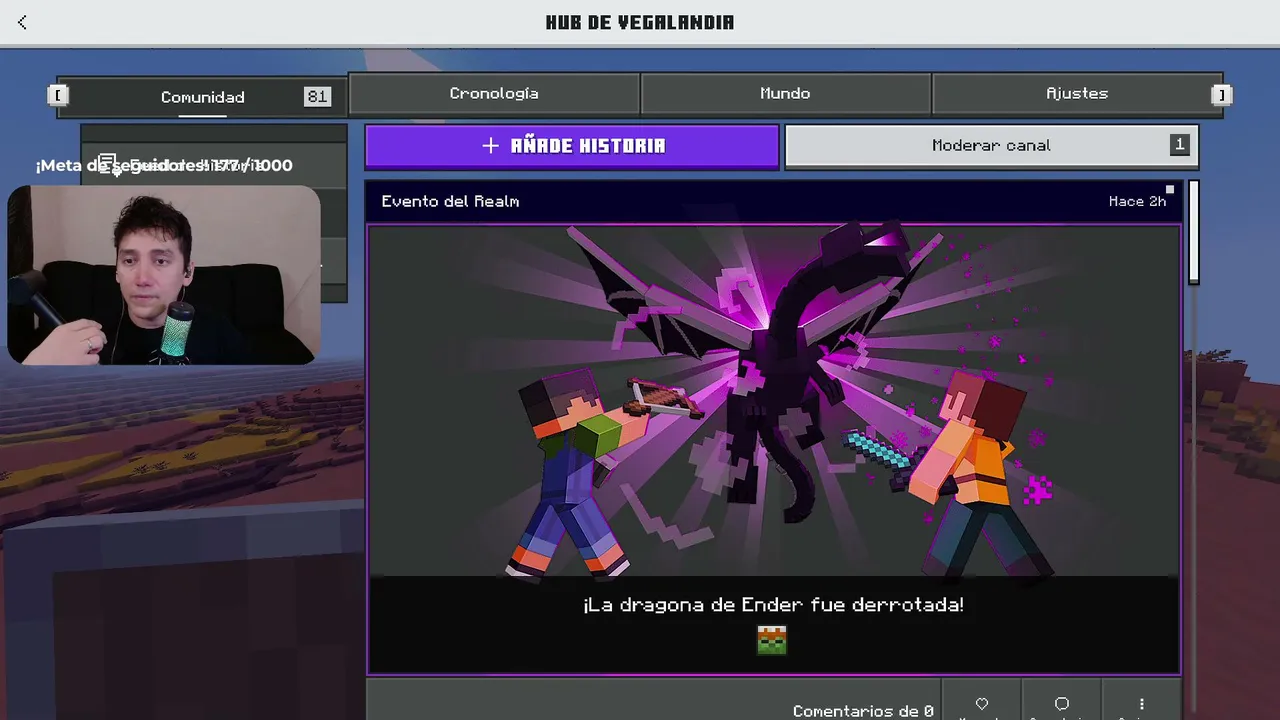Open the Comunidad tab
The image size is (1280, 720).
tap(202, 97)
